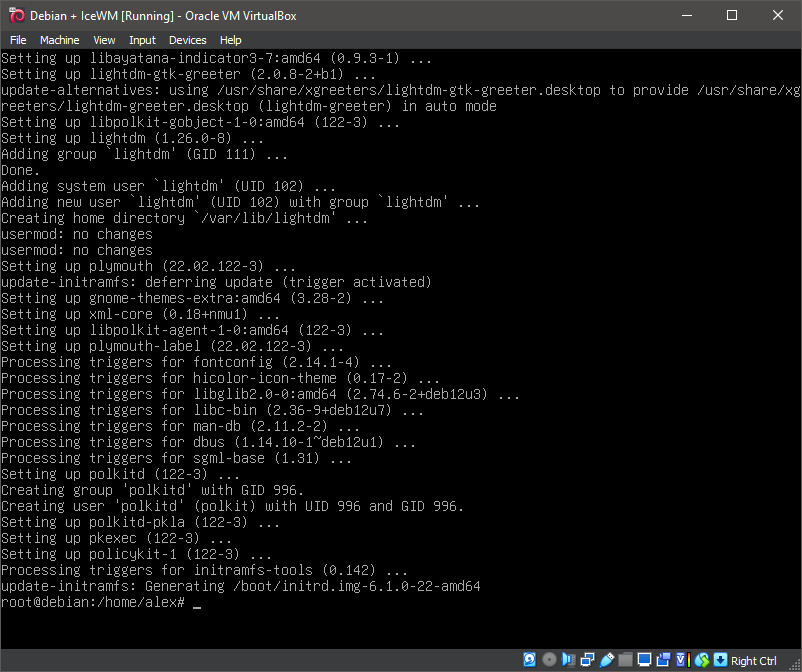
Task: Click the USB devices status icon
Action: (x=606, y=660)
